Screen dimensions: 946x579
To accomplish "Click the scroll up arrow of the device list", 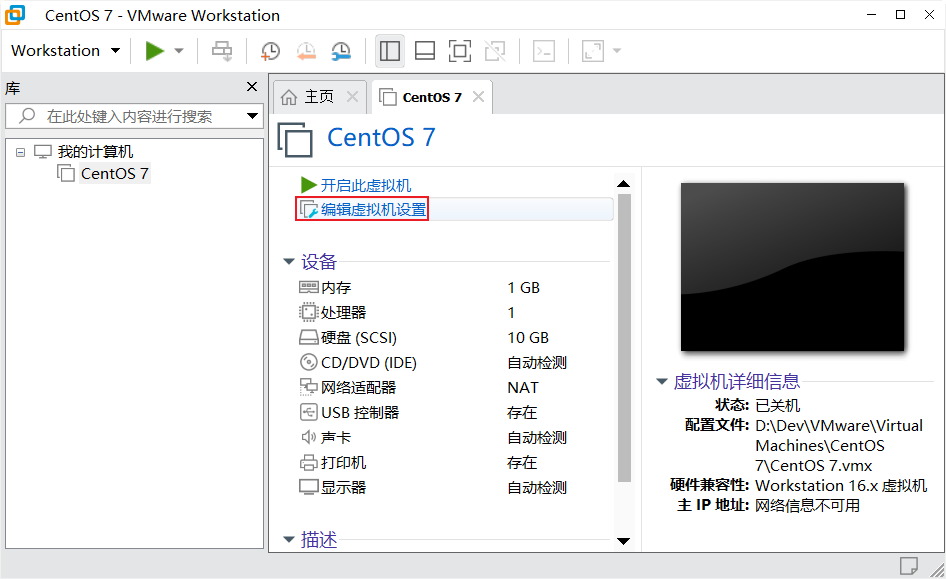I will pos(624,184).
